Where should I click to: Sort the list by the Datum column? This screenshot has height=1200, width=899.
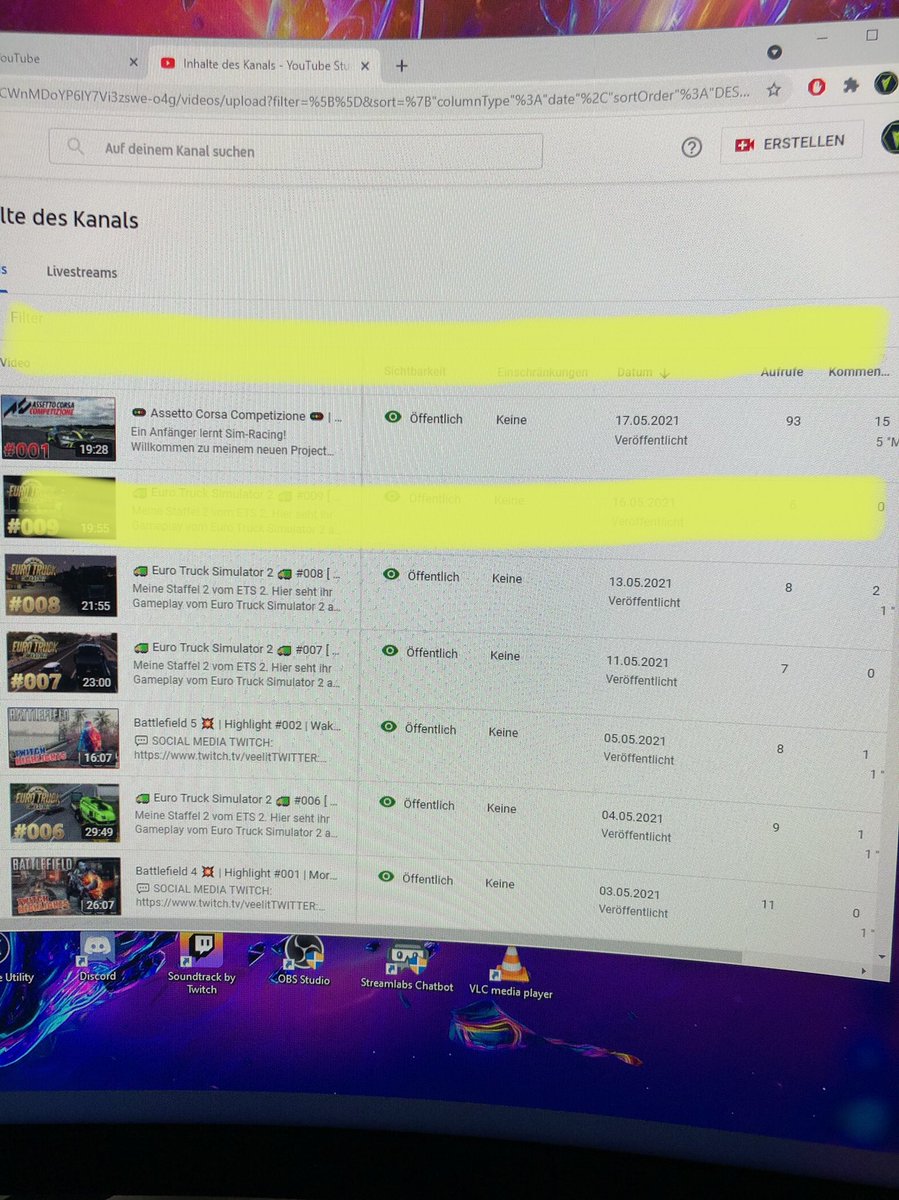pyautogui.click(x=642, y=372)
